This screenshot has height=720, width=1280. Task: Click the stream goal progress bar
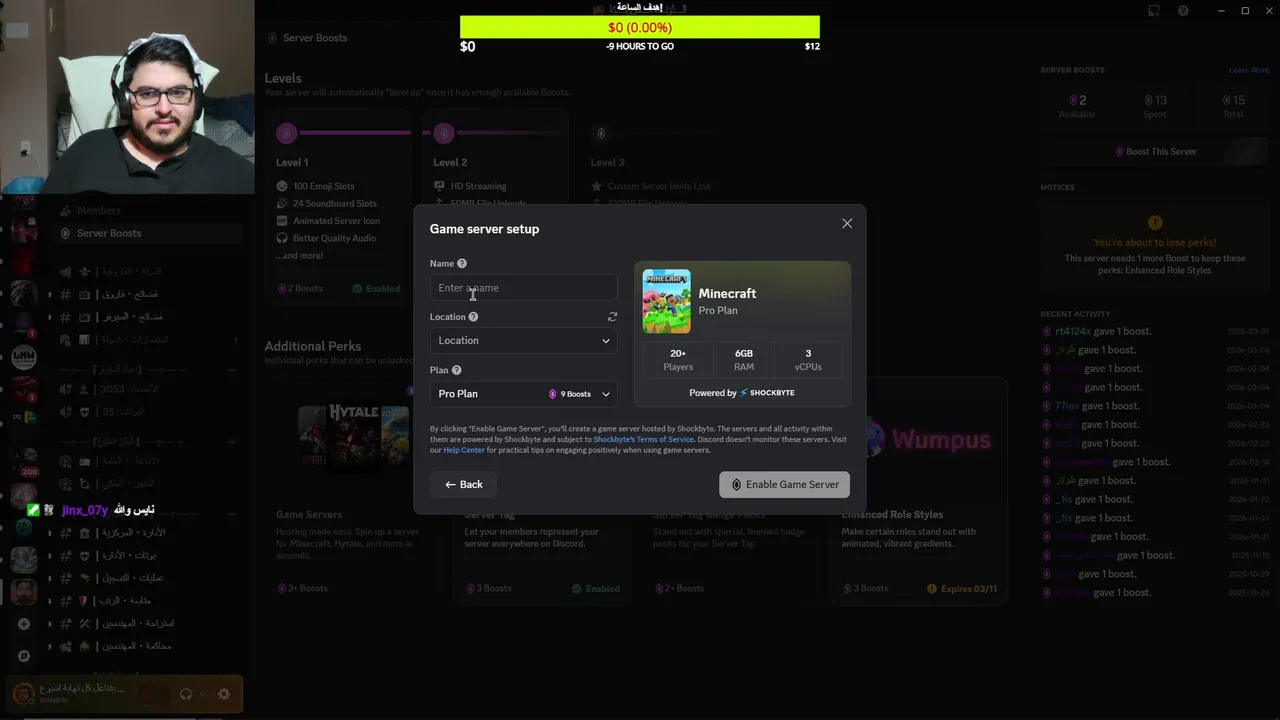pyautogui.click(x=640, y=28)
